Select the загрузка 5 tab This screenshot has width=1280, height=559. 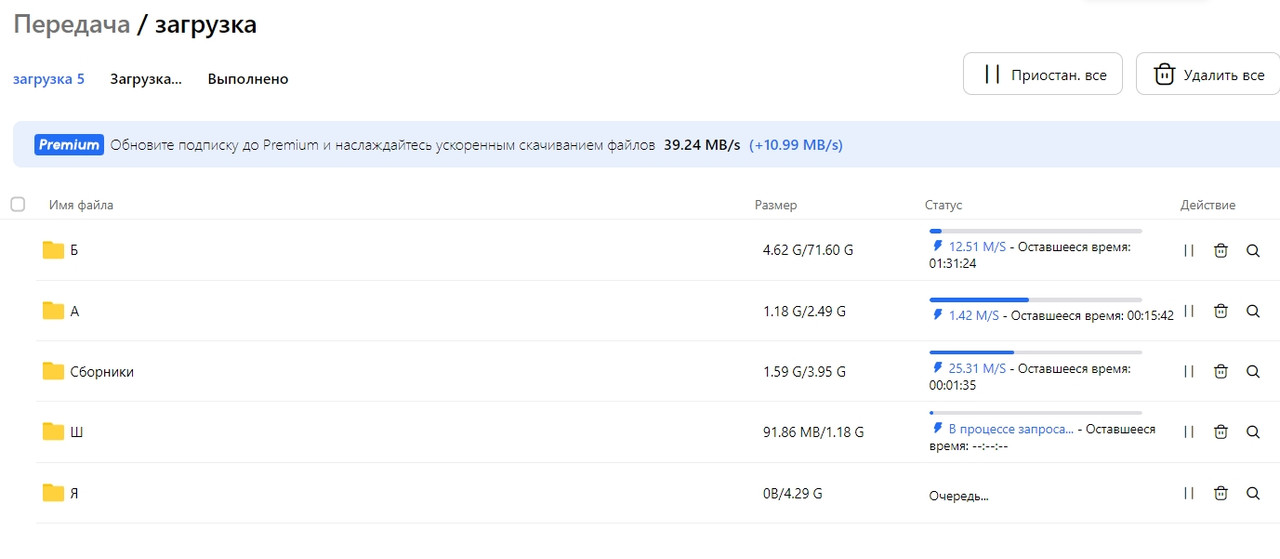click(x=48, y=79)
